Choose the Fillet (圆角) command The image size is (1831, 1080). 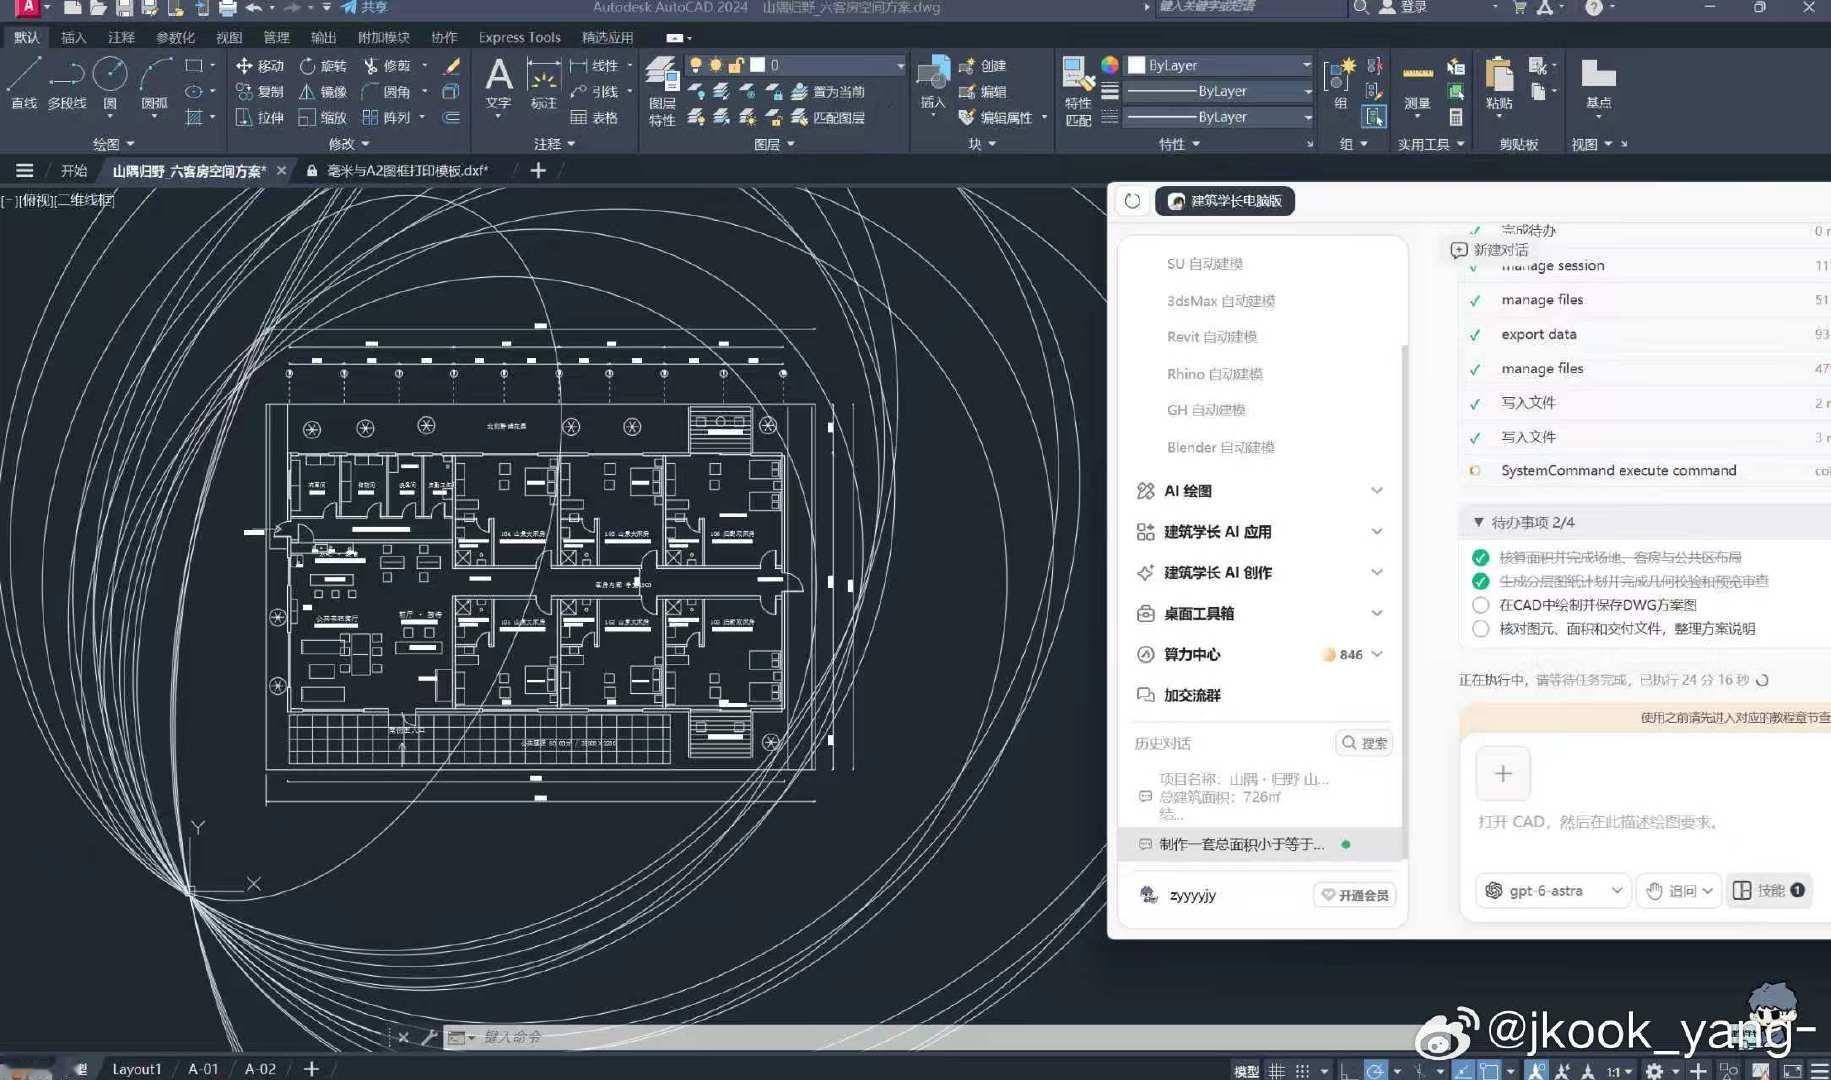(x=386, y=92)
